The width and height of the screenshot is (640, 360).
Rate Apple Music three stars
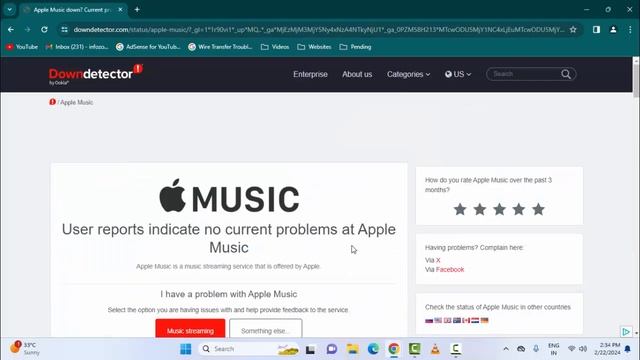click(499, 209)
